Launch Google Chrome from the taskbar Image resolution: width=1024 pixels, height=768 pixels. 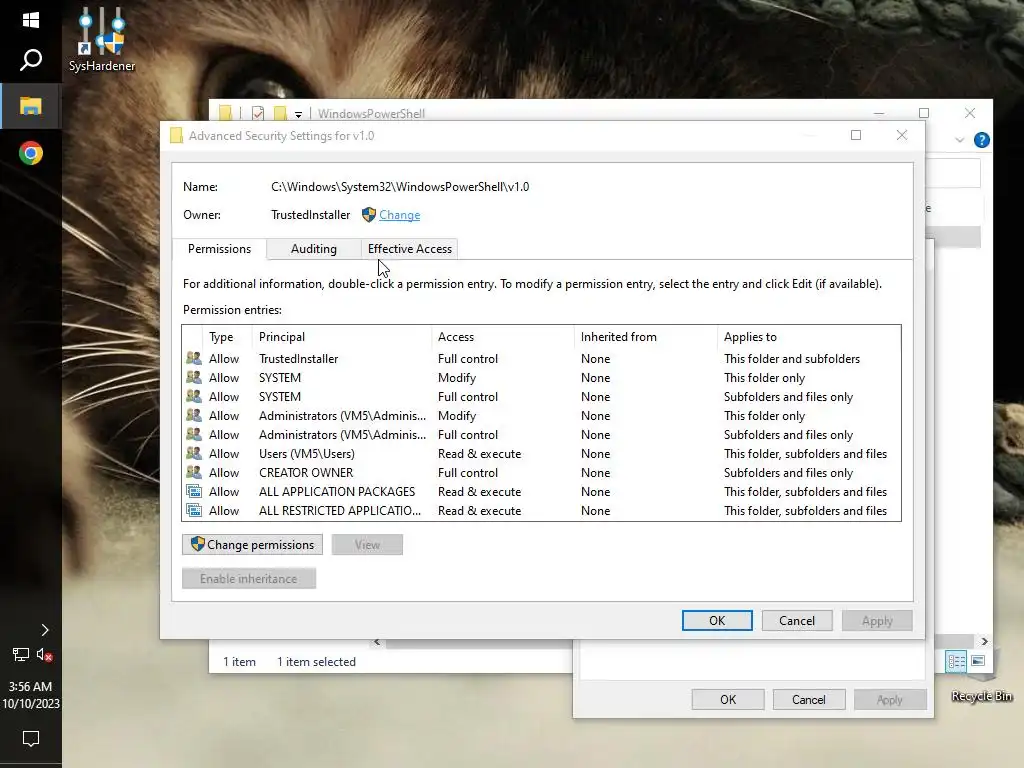(x=31, y=153)
